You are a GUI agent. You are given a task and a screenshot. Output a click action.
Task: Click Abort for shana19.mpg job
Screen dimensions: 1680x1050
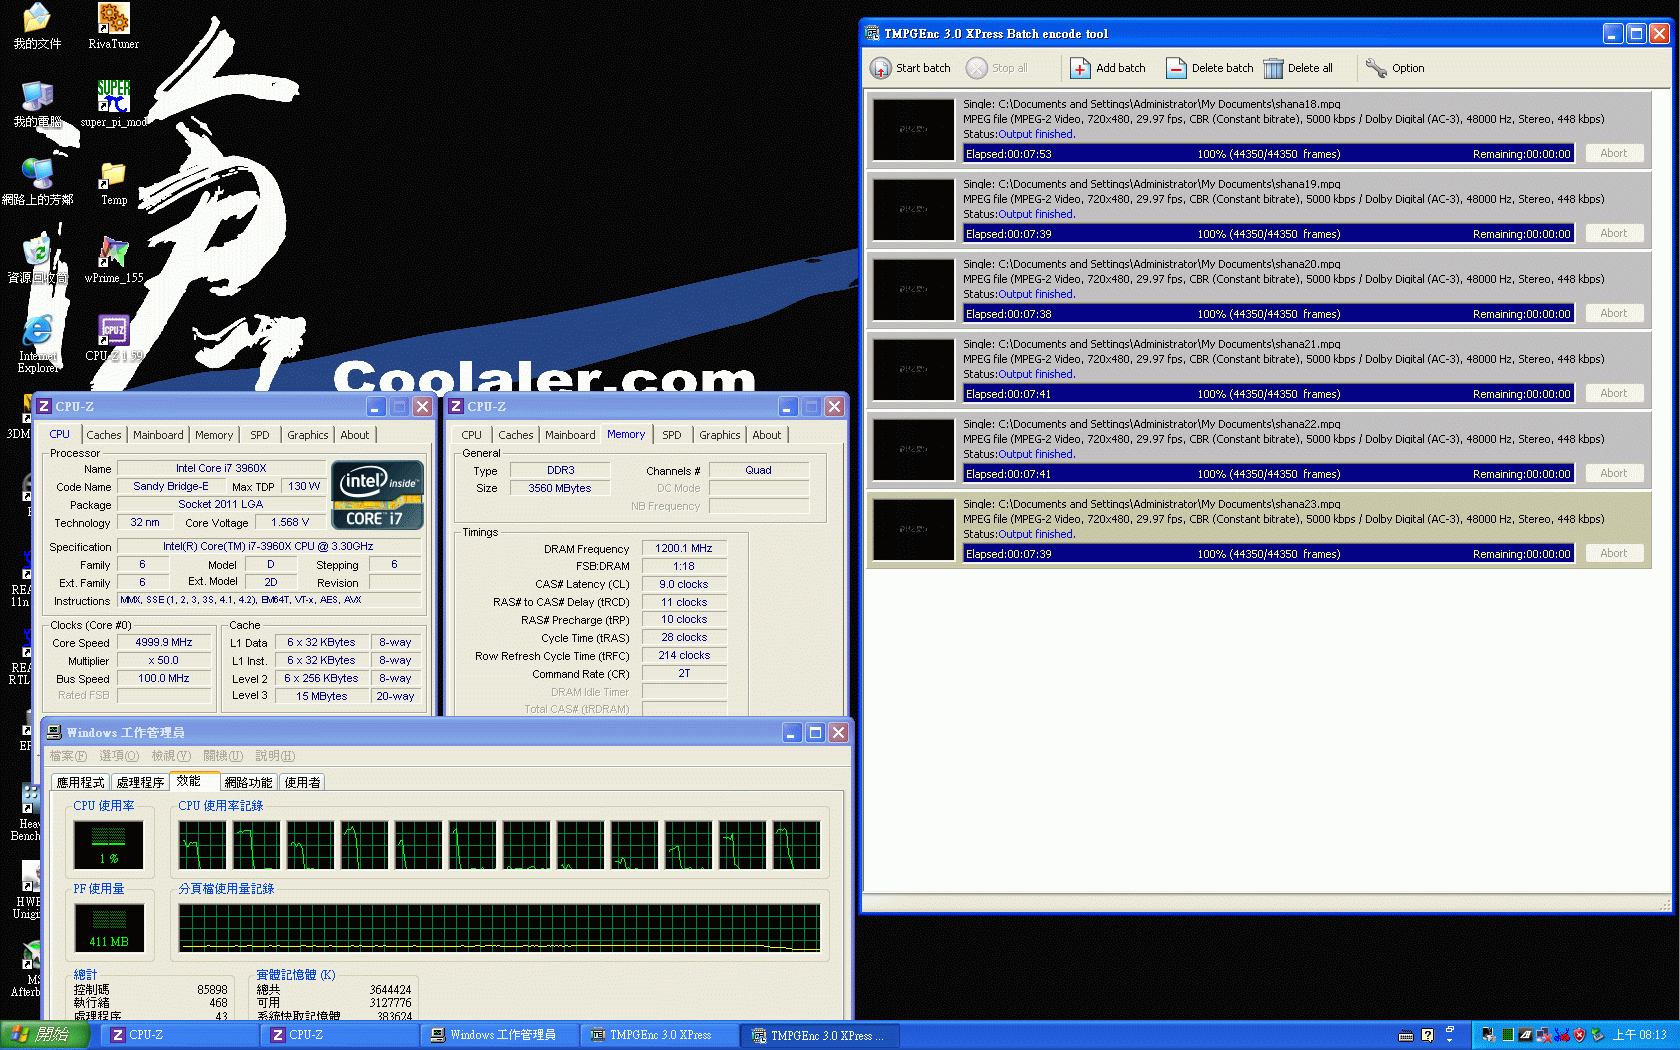tap(1614, 233)
